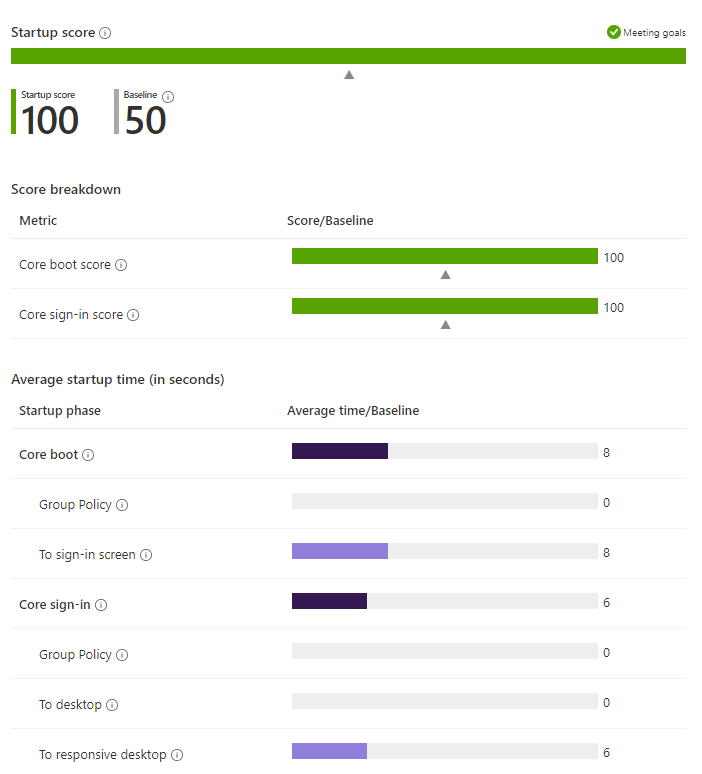Click the Startup score value 100
This screenshot has height=774, width=702.
tap(50, 120)
